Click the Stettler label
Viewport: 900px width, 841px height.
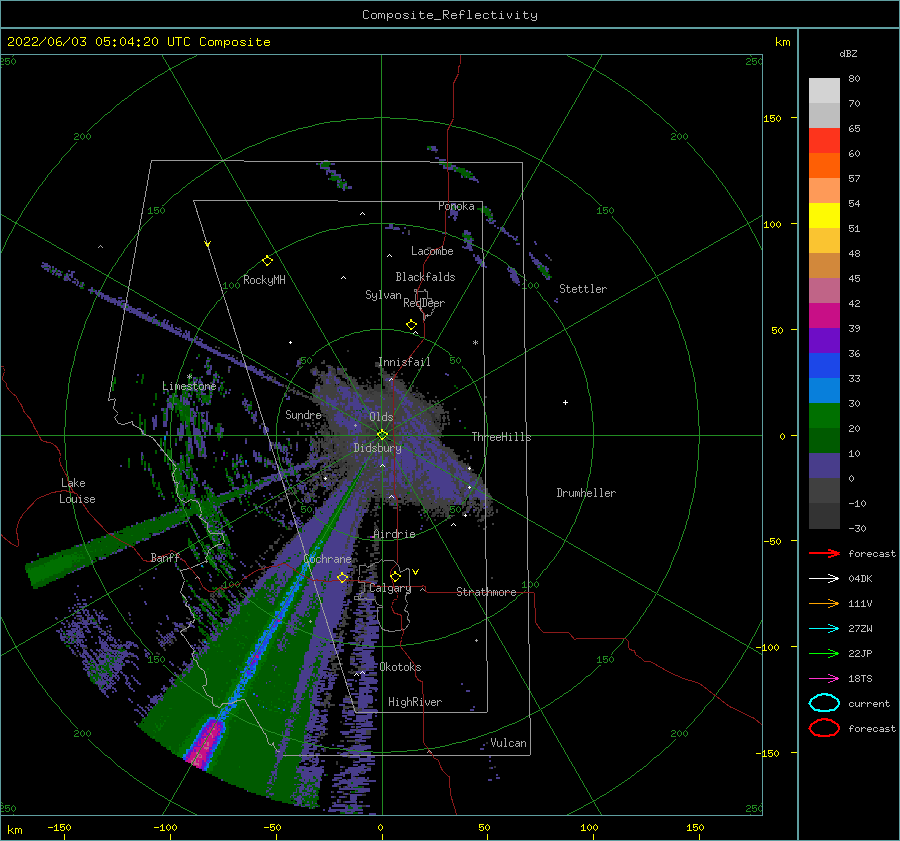pyautogui.click(x=583, y=289)
